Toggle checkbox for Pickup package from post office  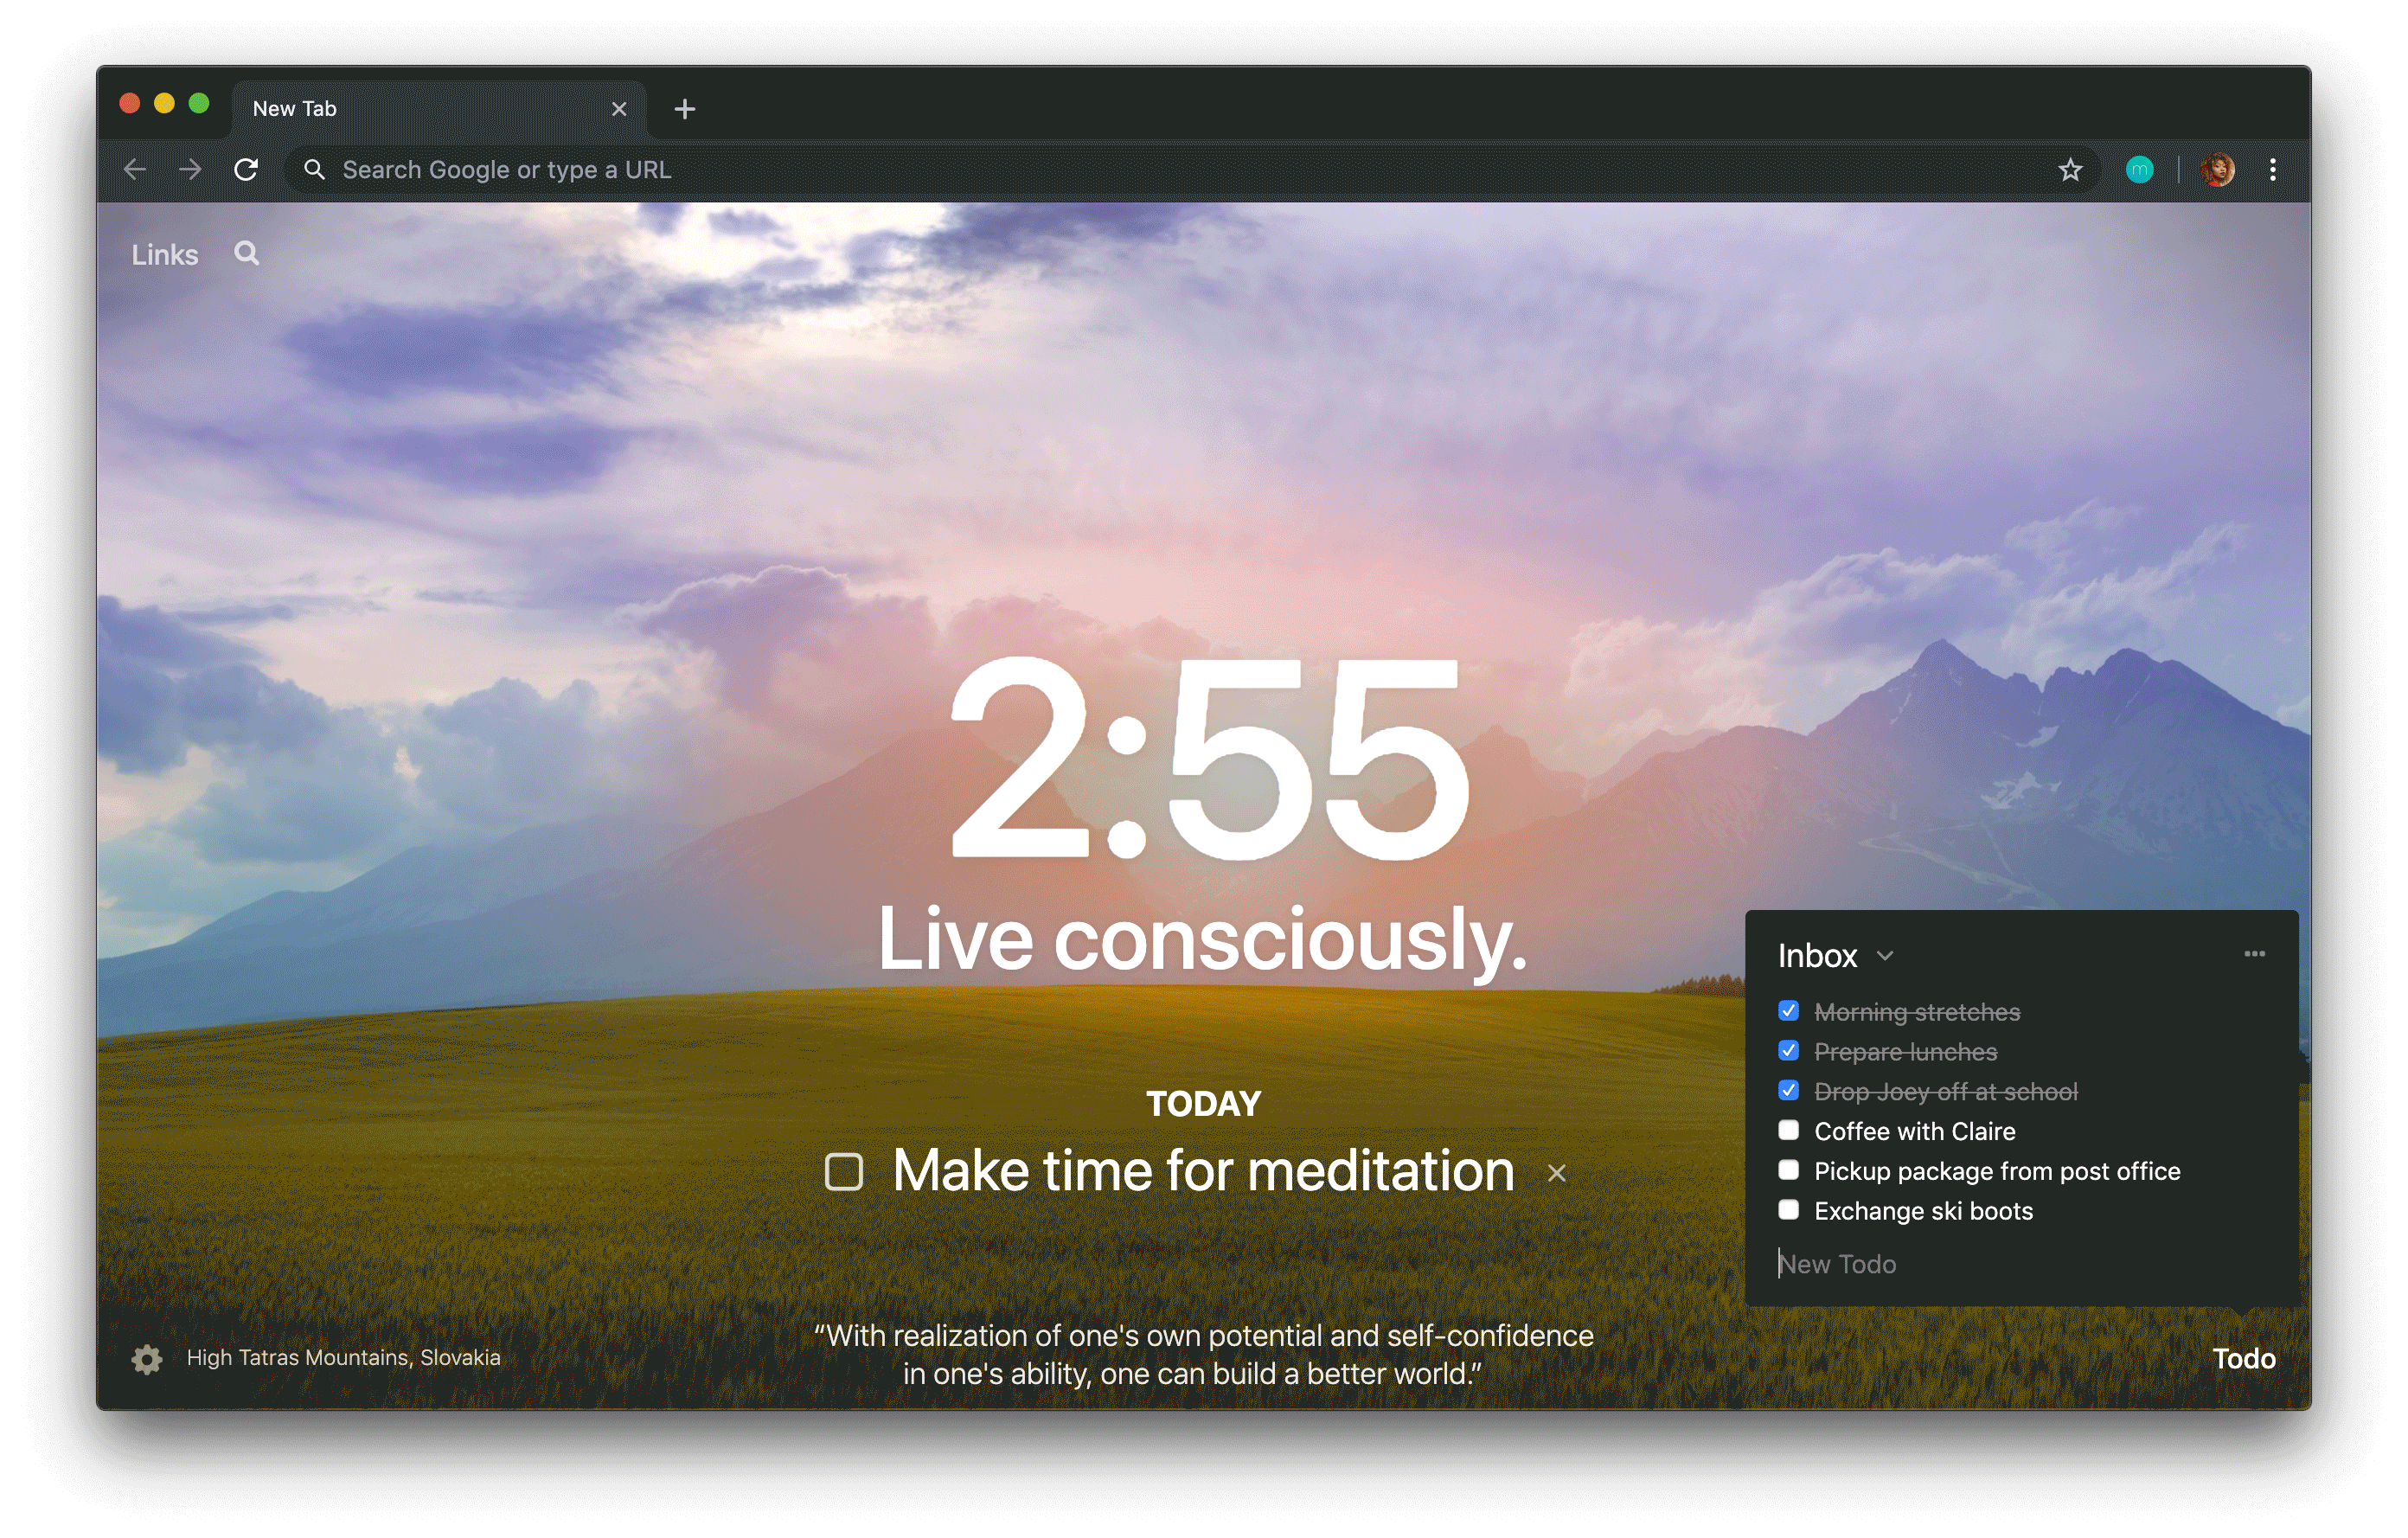pyautogui.click(x=1789, y=1171)
